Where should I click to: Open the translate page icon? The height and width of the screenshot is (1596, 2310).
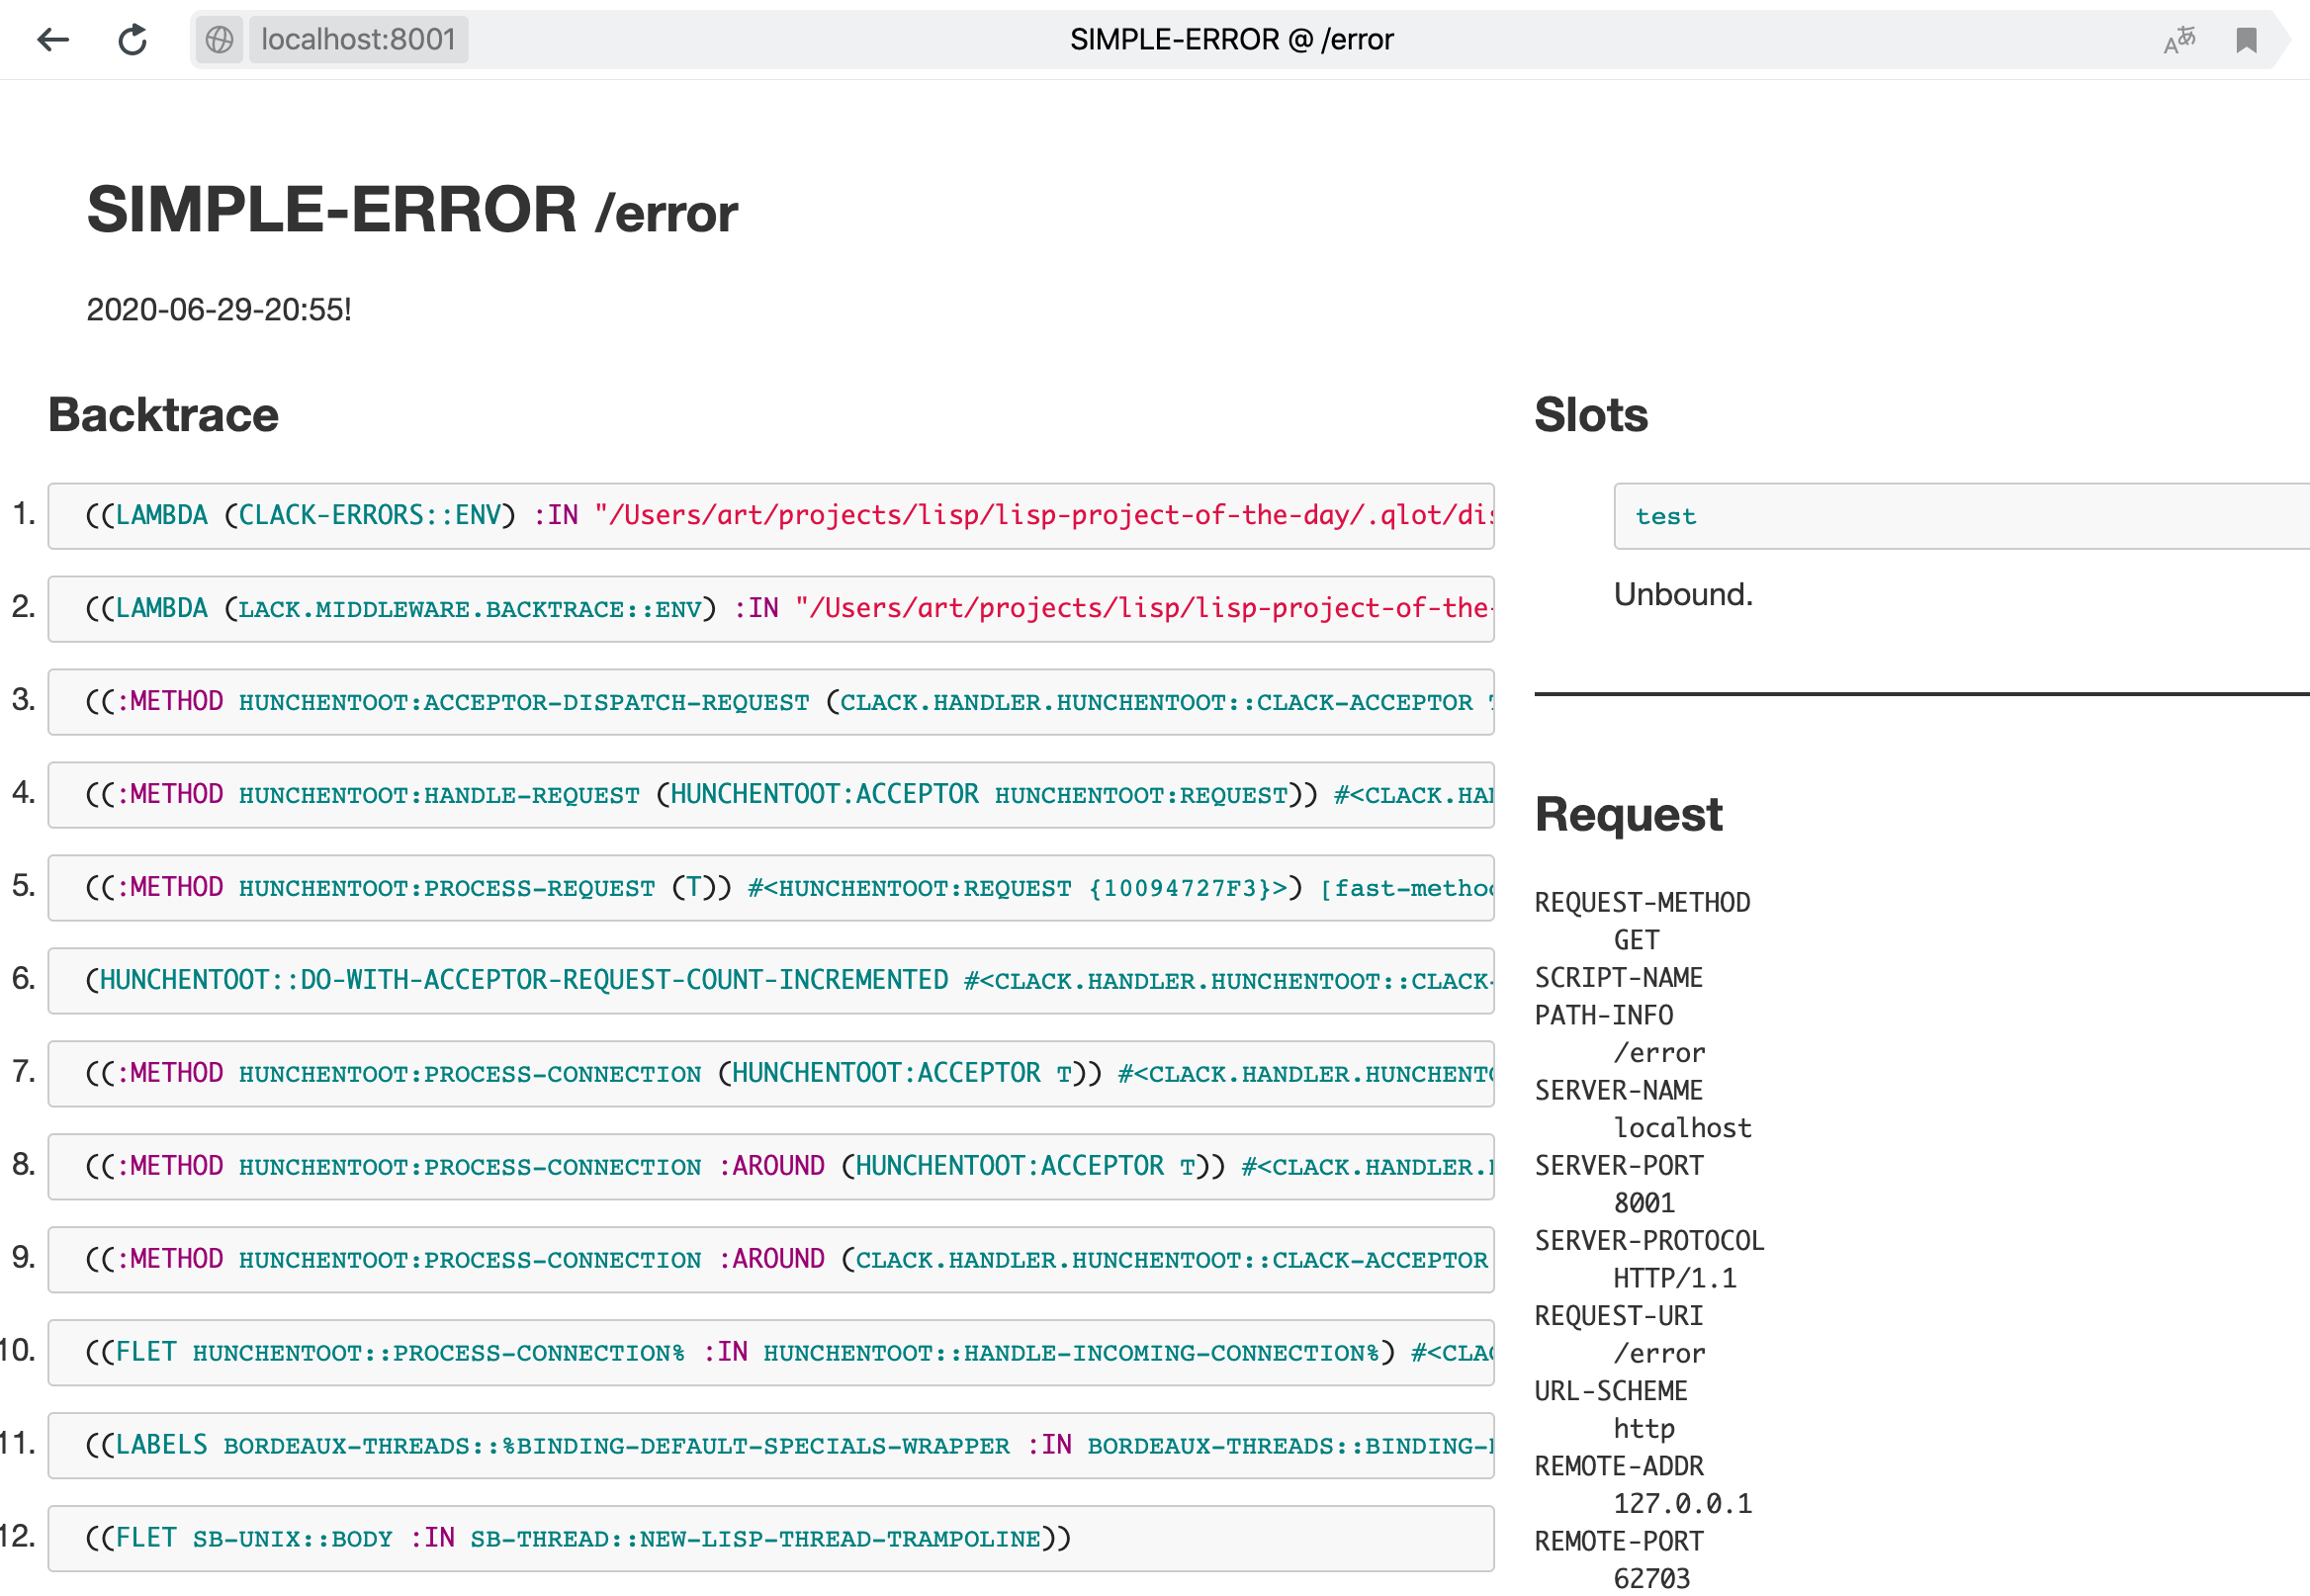point(2180,40)
